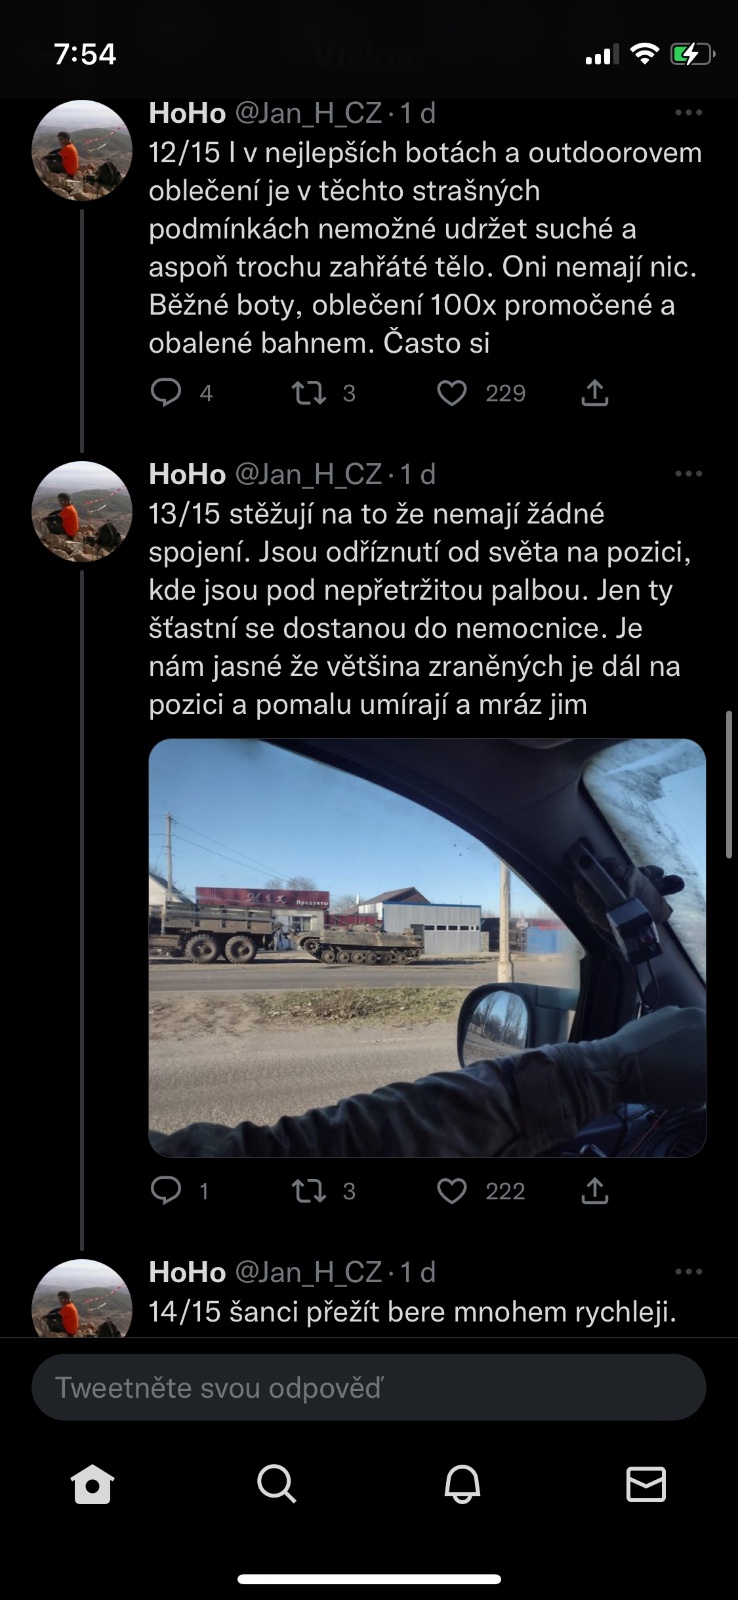This screenshot has width=738, height=1600.
Task: Share the 12/15 tweet
Action: [595, 393]
